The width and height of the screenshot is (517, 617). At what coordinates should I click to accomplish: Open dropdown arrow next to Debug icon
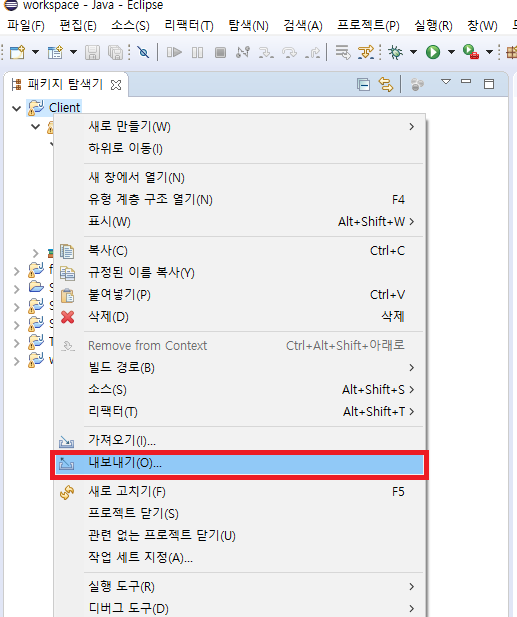click(413, 52)
